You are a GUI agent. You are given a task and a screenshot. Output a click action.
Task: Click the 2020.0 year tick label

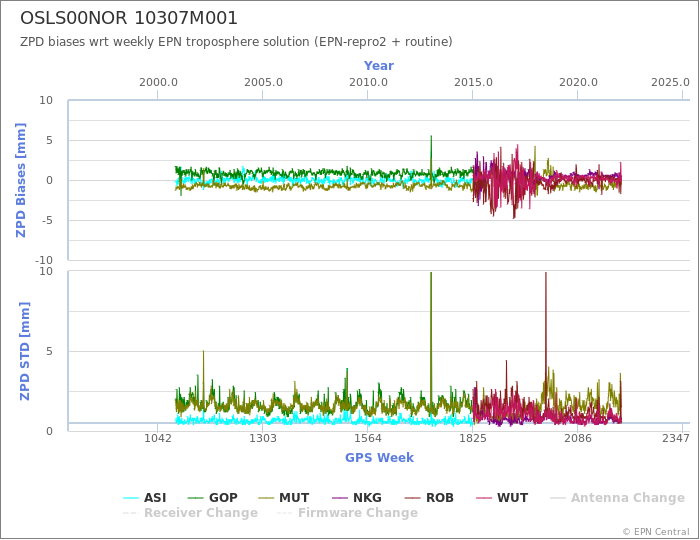point(578,83)
